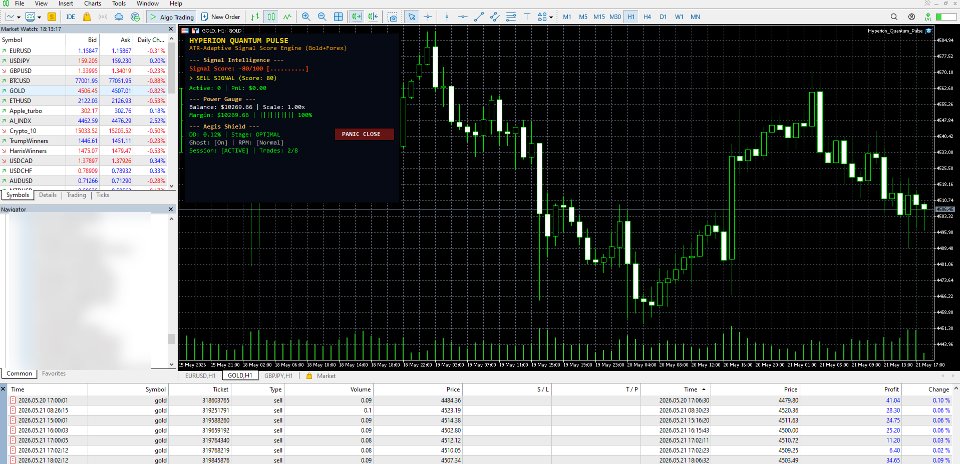This screenshot has height=464, width=960.
Task: Select the text label tool
Action: pyautogui.click(x=527, y=17)
